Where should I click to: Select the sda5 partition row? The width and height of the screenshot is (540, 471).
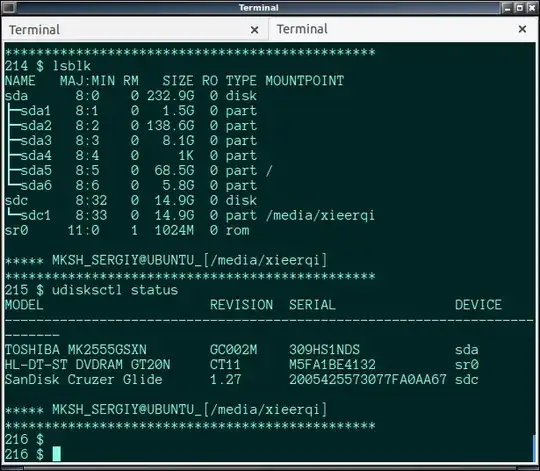coord(138,170)
